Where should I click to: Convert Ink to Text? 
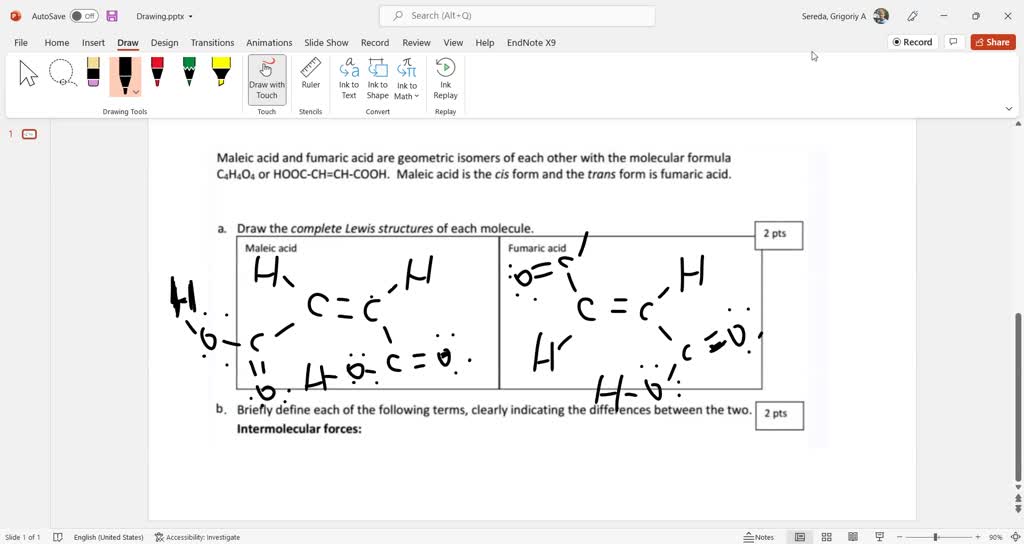pyautogui.click(x=349, y=78)
